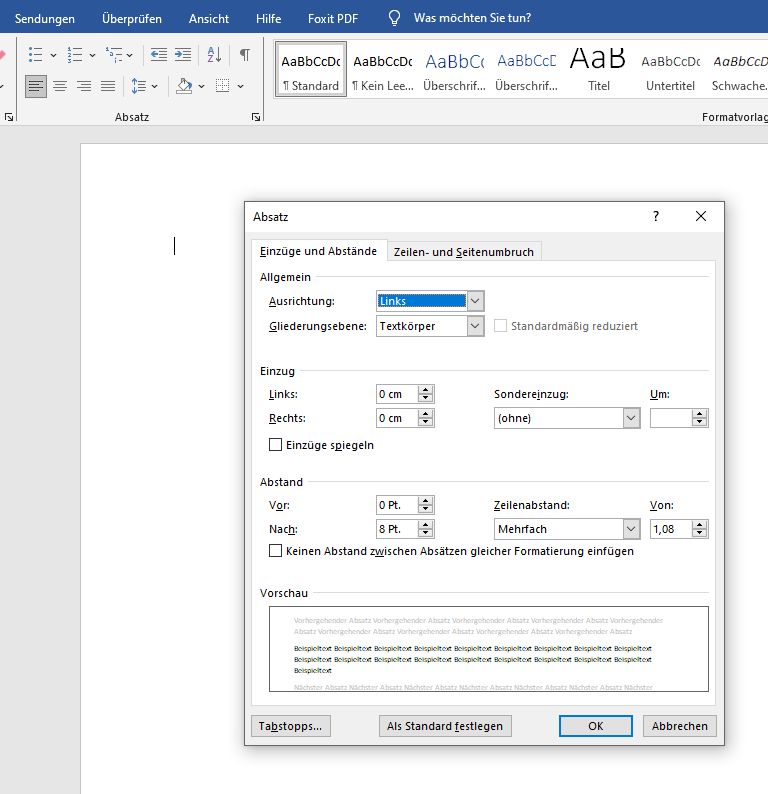Apply the Titel style
This screenshot has width=768, height=794.
click(598, 69)
